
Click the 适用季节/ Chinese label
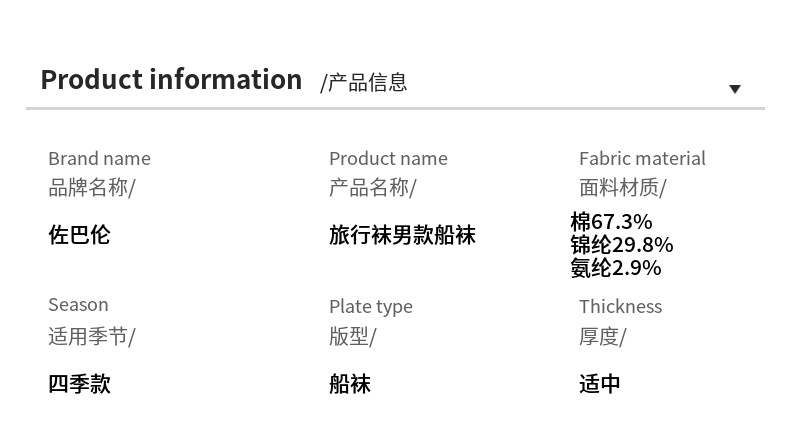coord(91,336)
